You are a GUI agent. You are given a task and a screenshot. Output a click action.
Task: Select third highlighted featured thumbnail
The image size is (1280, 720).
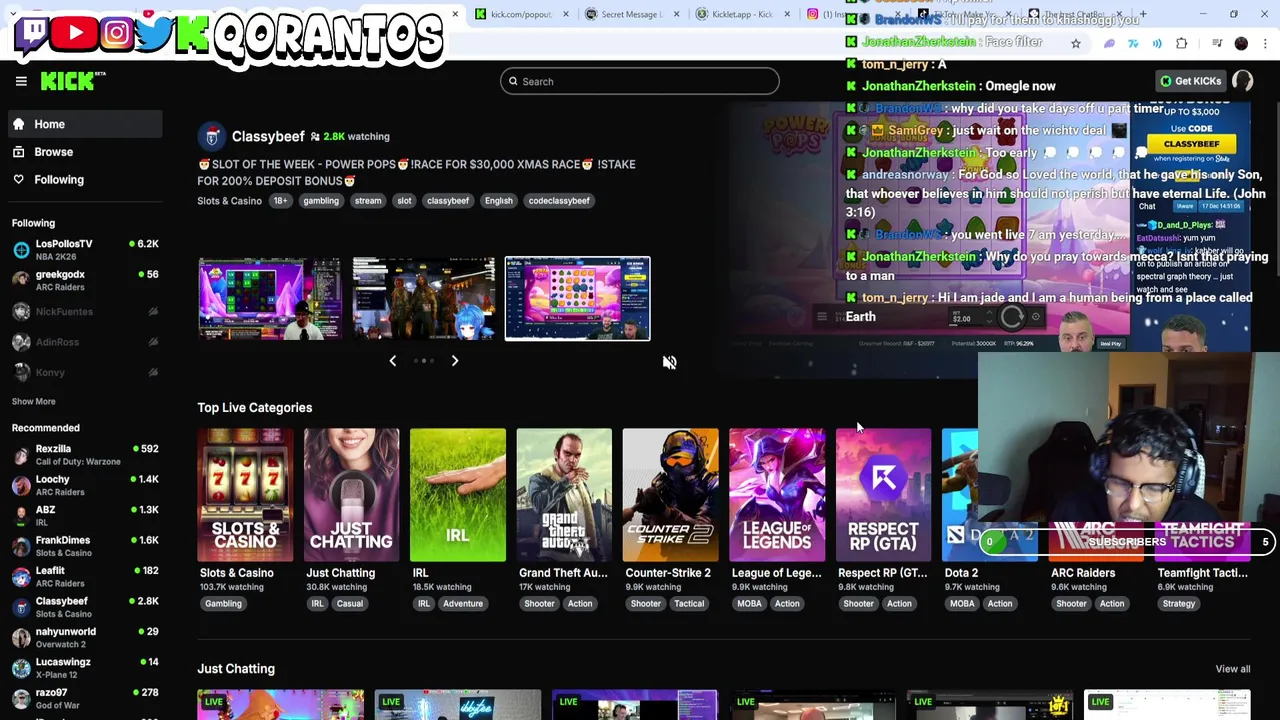click(577, 299)
